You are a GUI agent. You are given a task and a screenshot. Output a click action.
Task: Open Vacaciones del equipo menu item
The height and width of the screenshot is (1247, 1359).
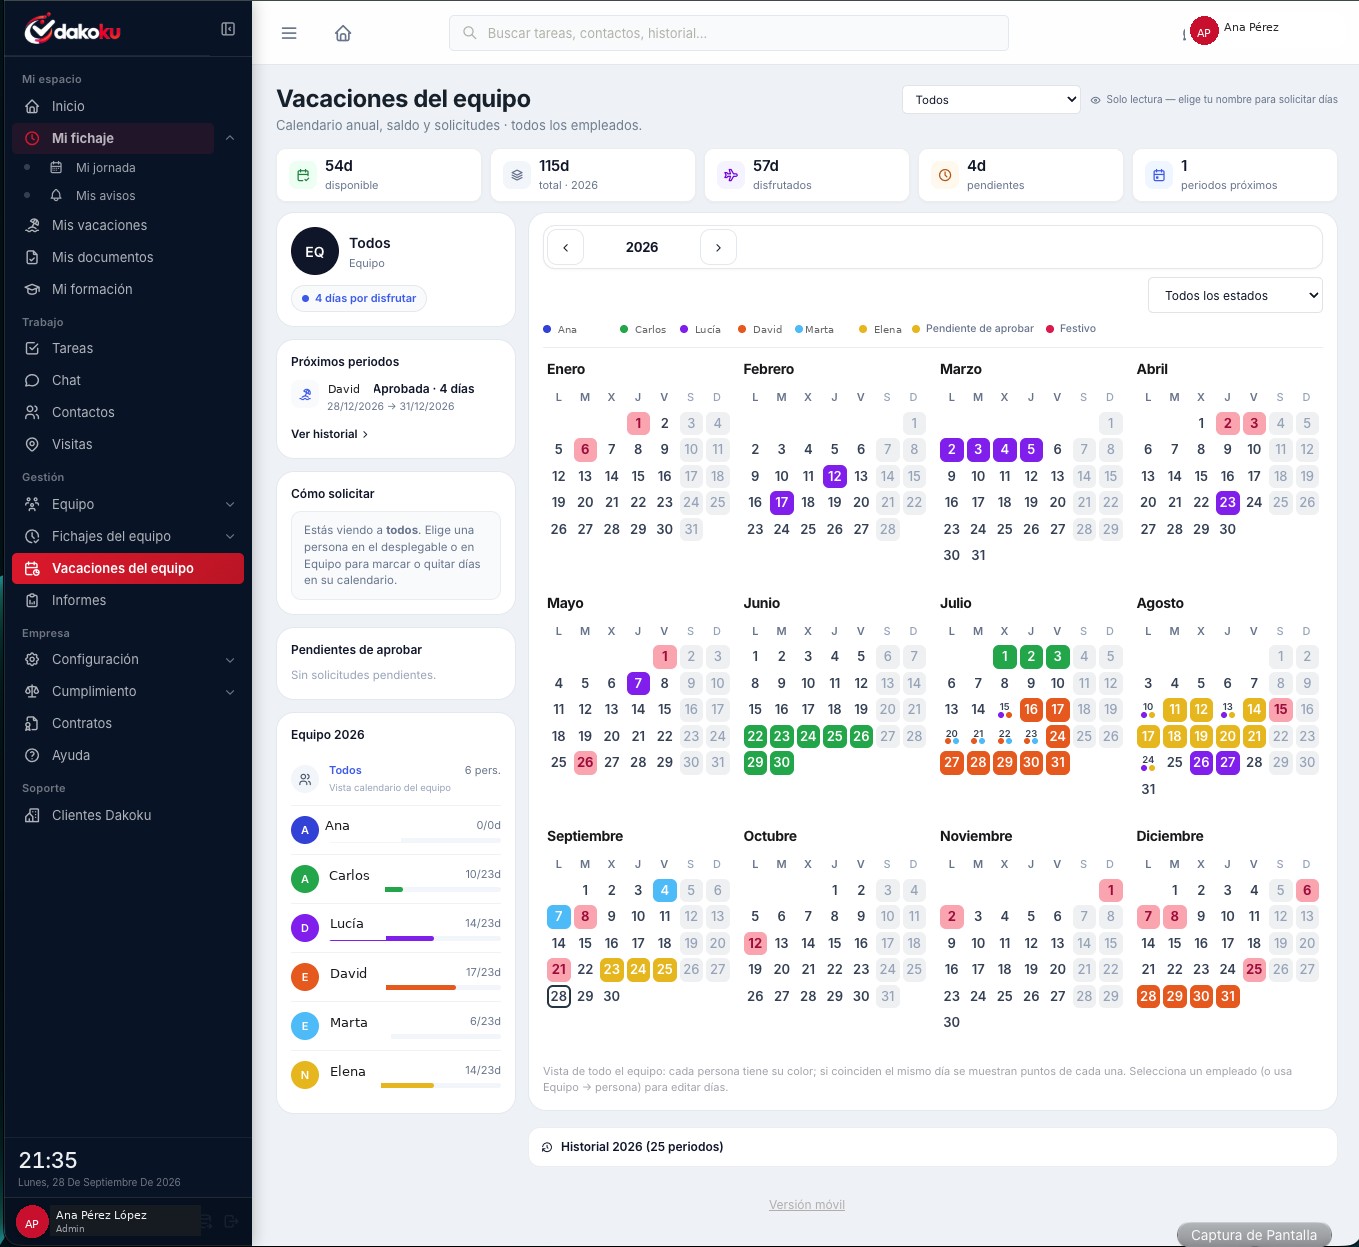128,568
